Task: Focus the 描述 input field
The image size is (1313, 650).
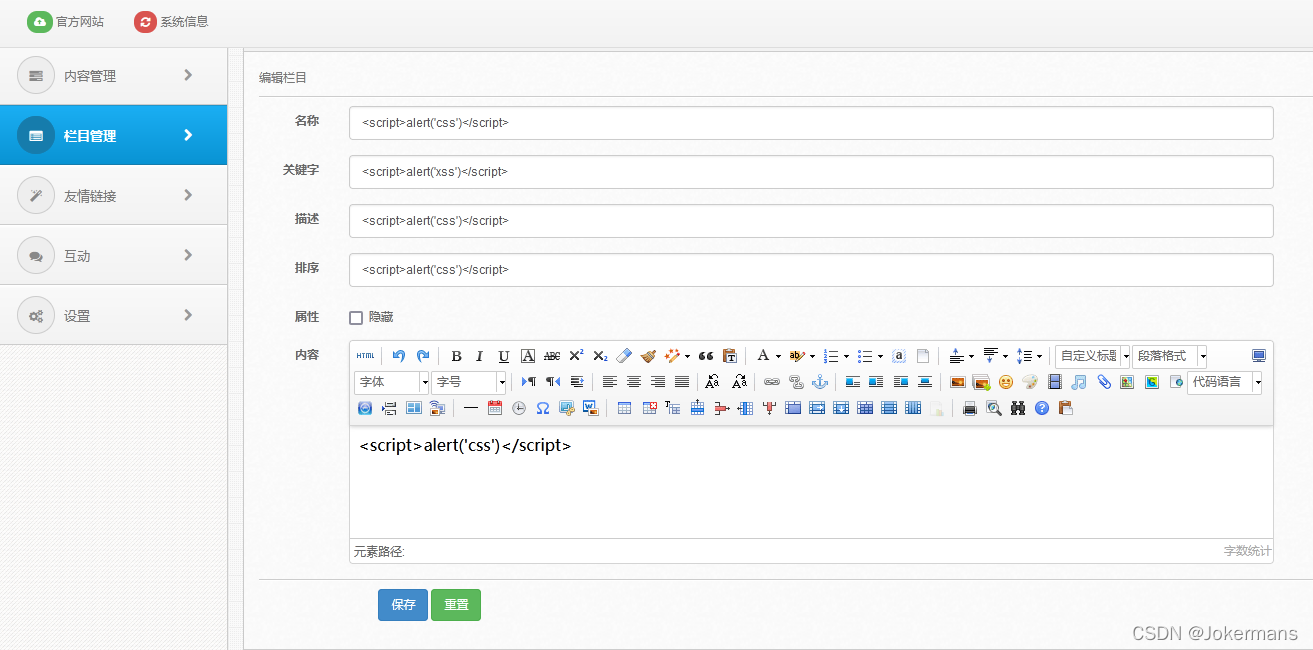Action: pyautogui.click(x=811, y=221)
